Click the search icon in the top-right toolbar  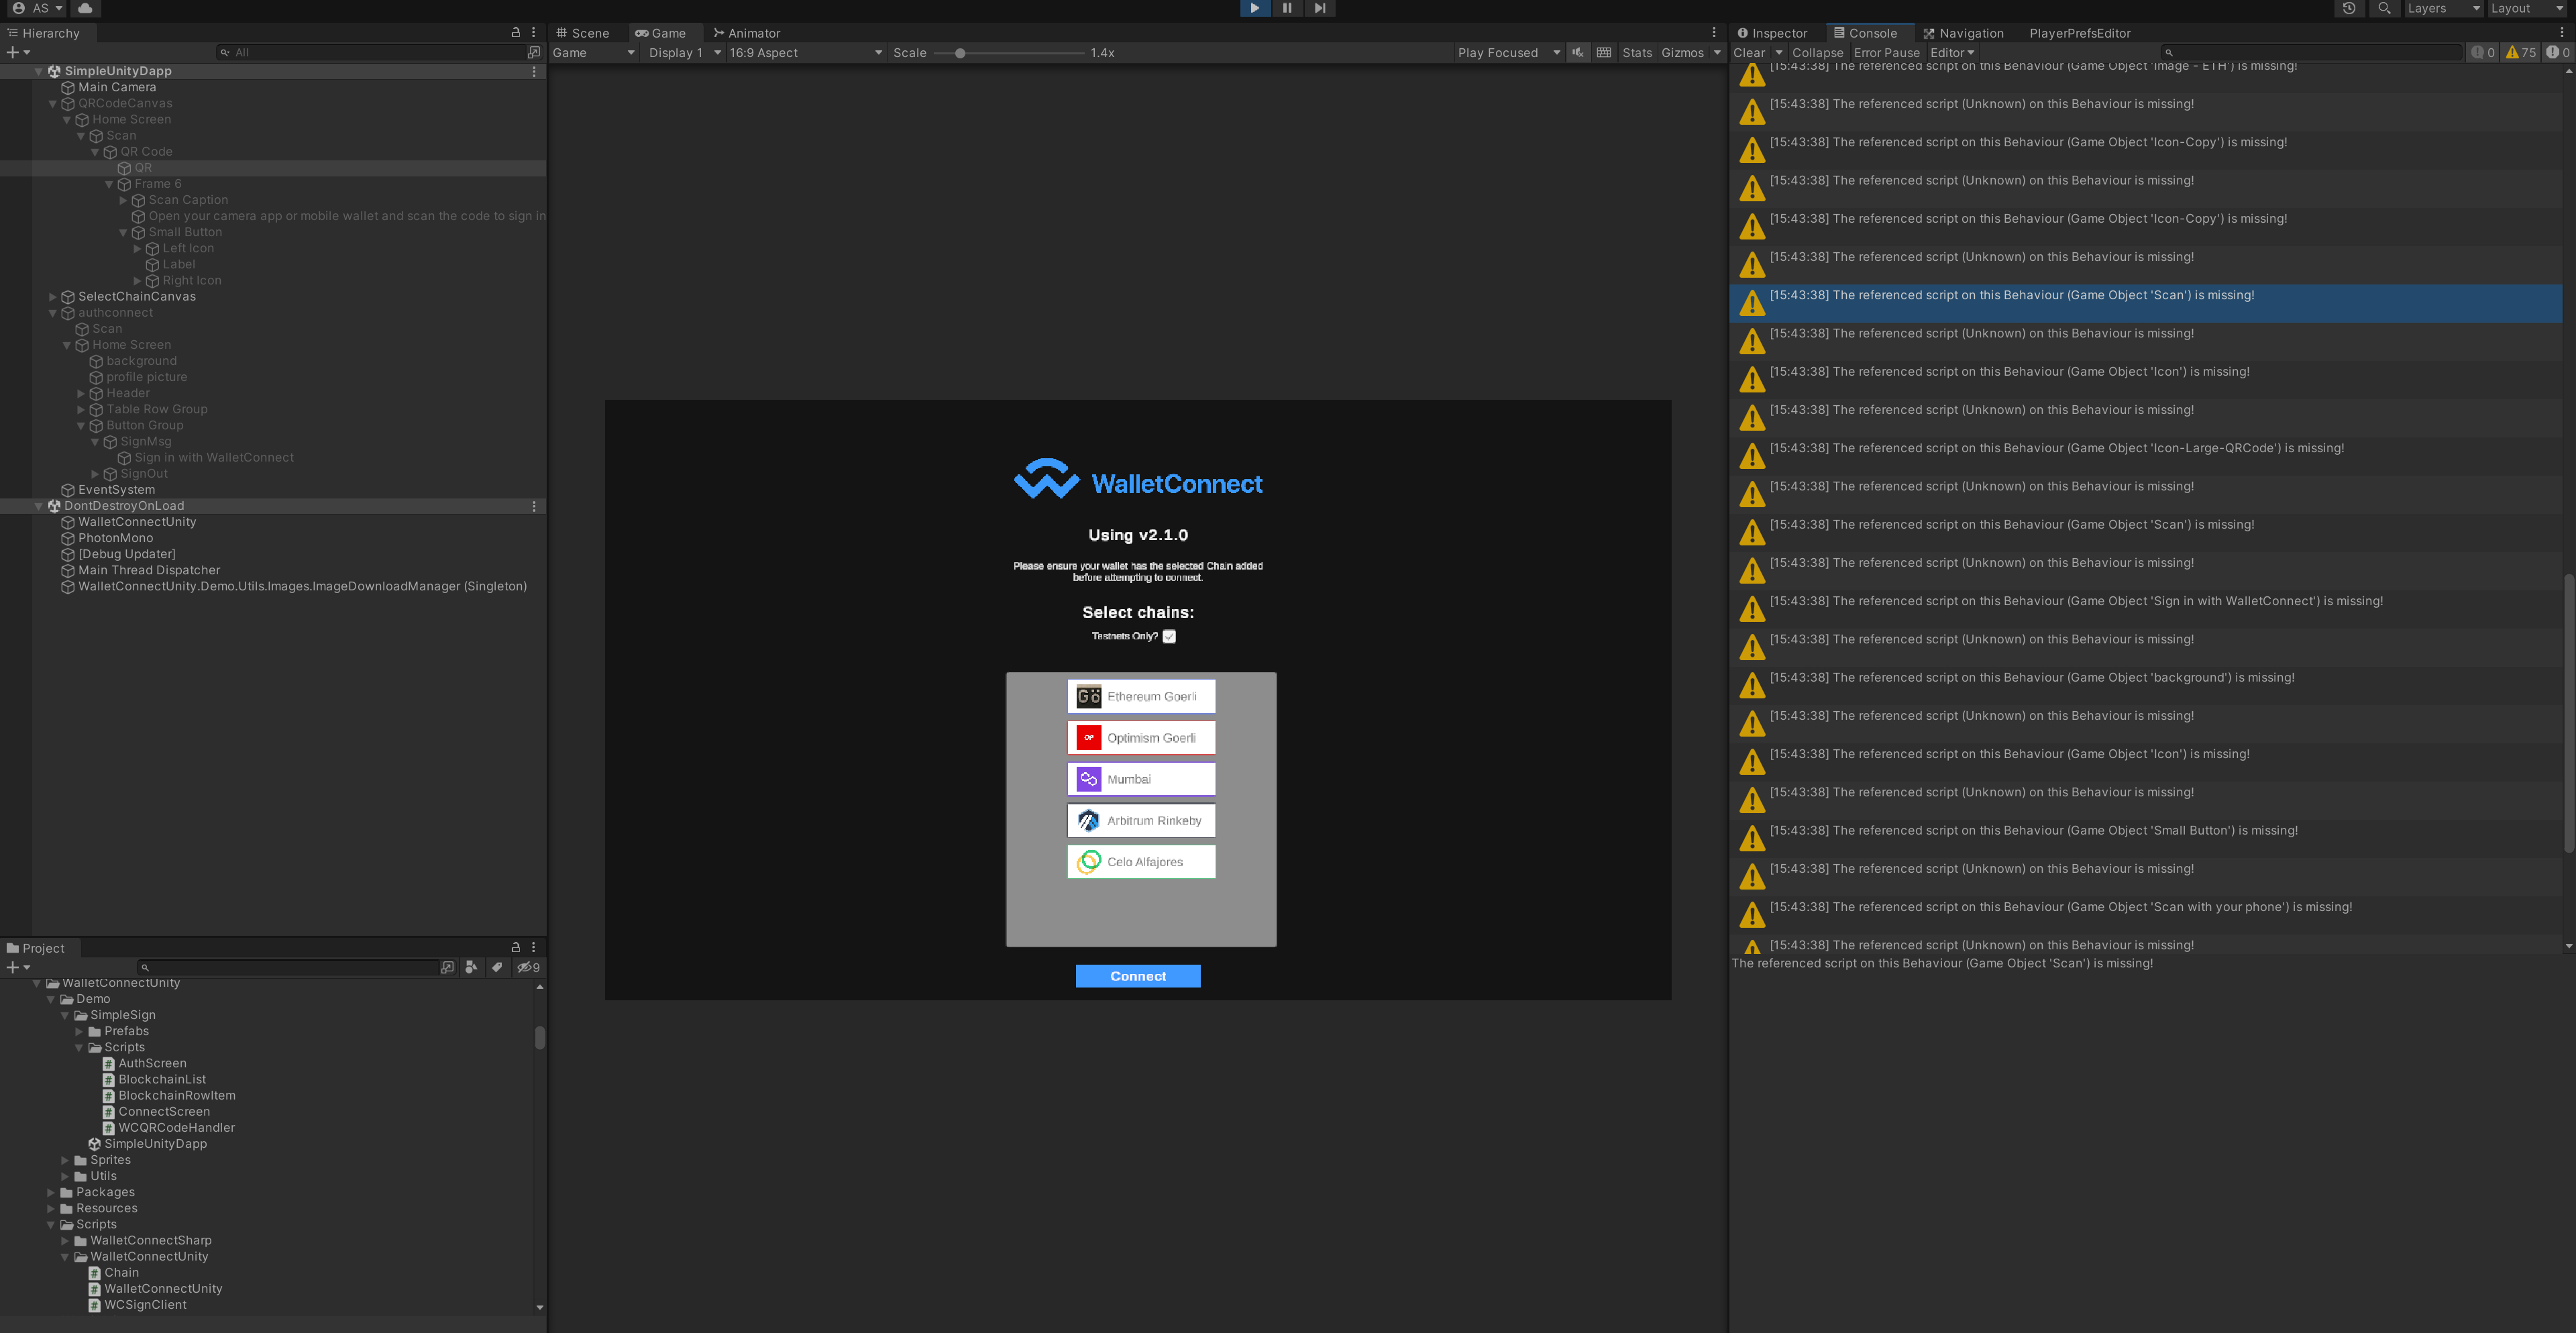pyautogui.click(x=2385, y=8)
